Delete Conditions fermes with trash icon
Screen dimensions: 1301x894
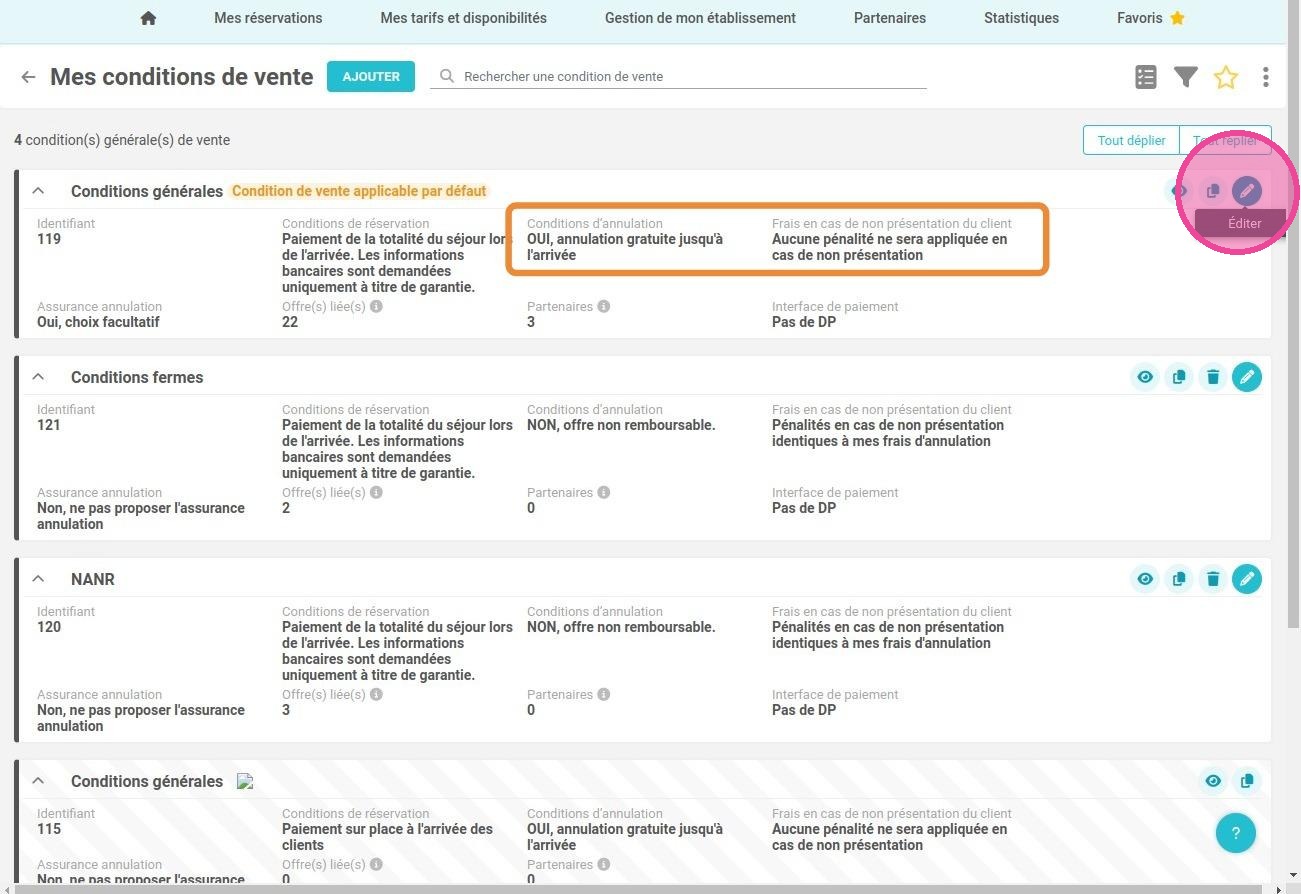[1213, 377]
